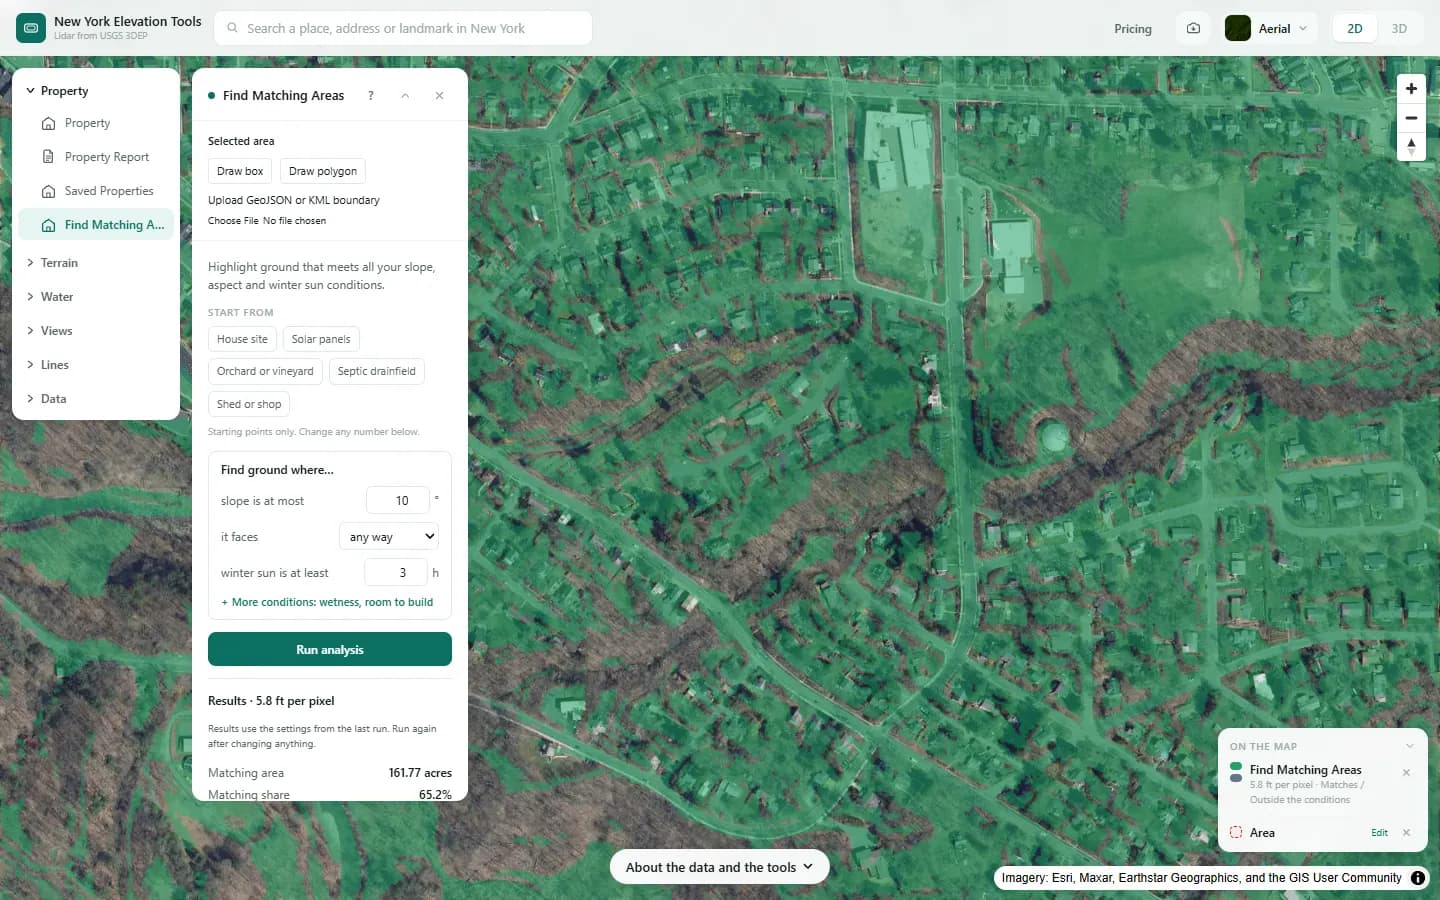Expand the Views sidebar section
The width and height of the screenshot is (1440, 900).
point(96,331)
